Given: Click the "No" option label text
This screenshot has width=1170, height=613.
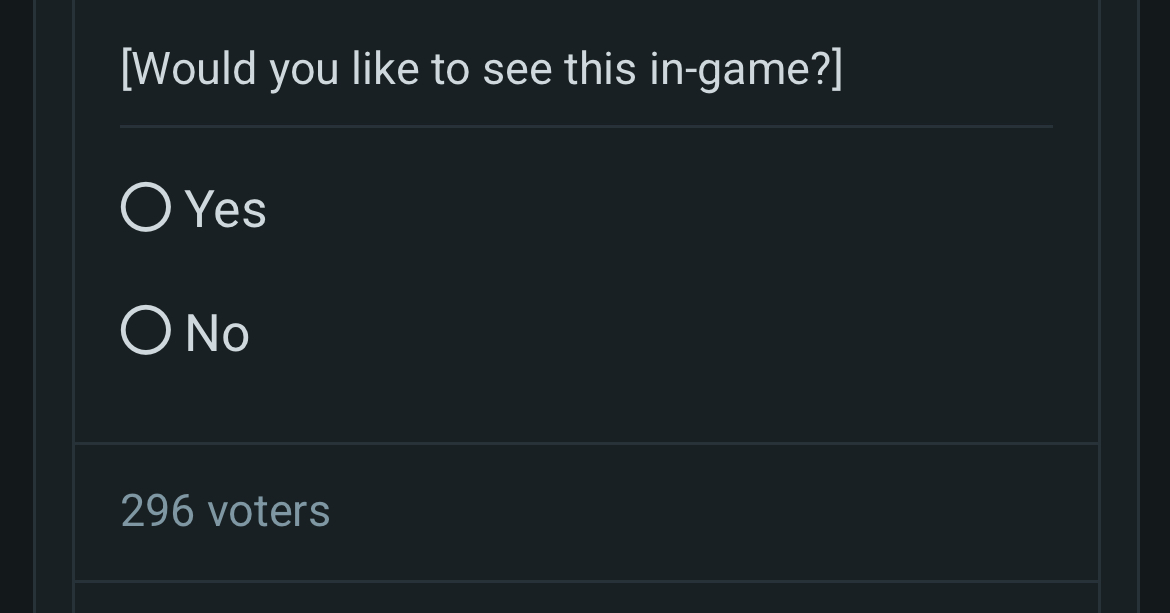Looking at the screenshot, I should (x=217, y=333).
